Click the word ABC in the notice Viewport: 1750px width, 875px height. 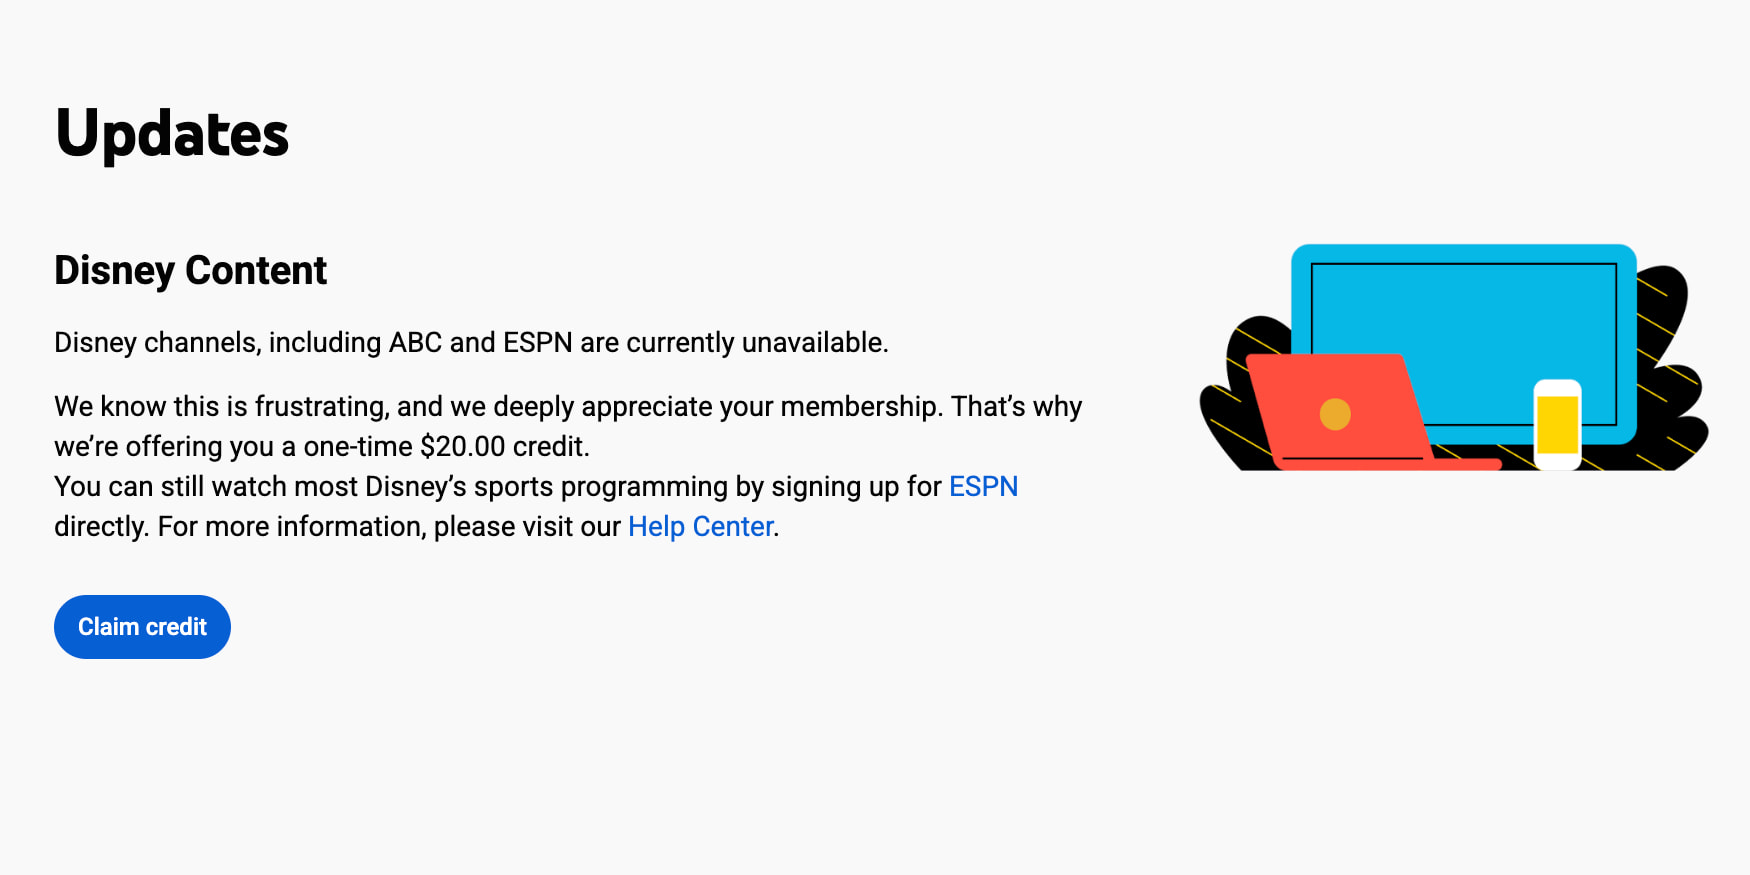coord(415,342)
